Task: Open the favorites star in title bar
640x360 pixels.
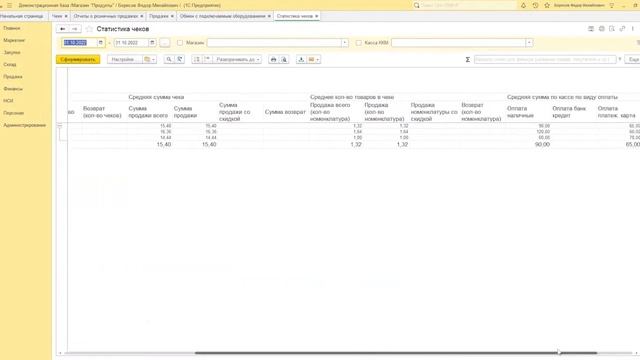Action: click(x=547, y=5)
